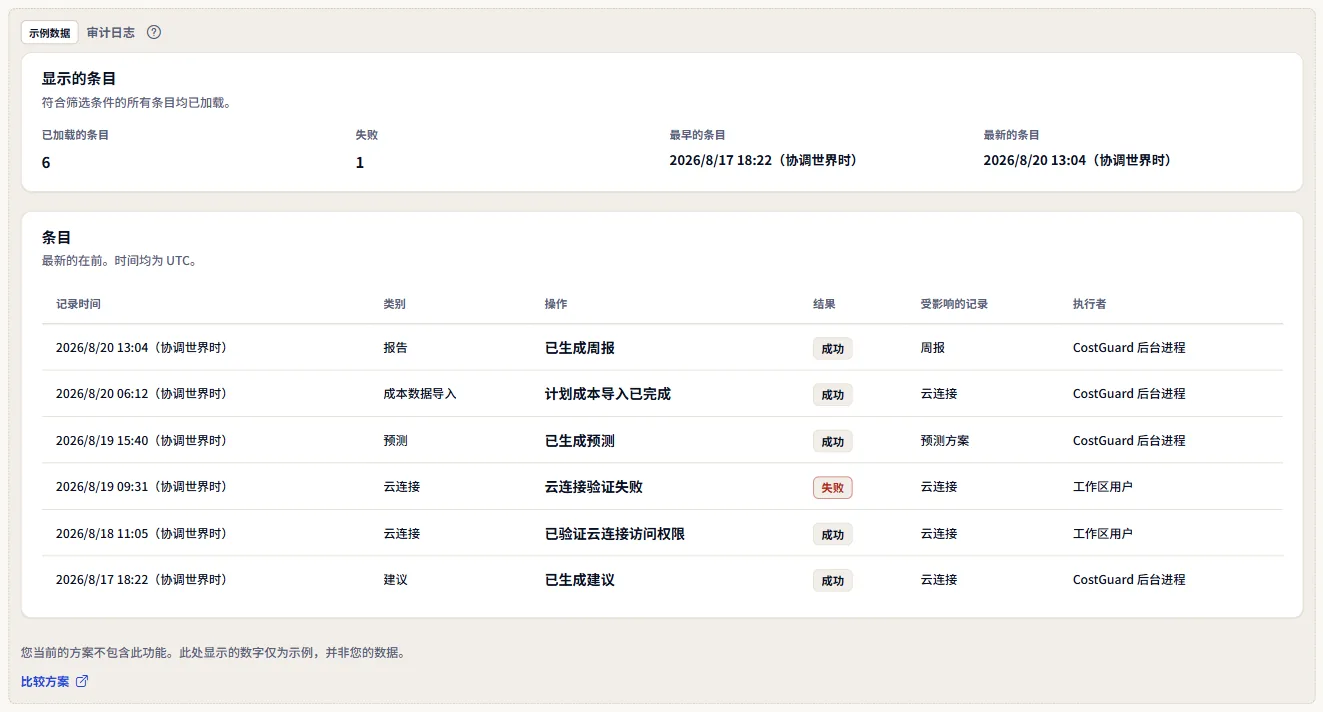The width and height of the screenshot is (1323, 712).
Task: Click the 预测方案 affected record cell
Action: (x=945, y=441)
